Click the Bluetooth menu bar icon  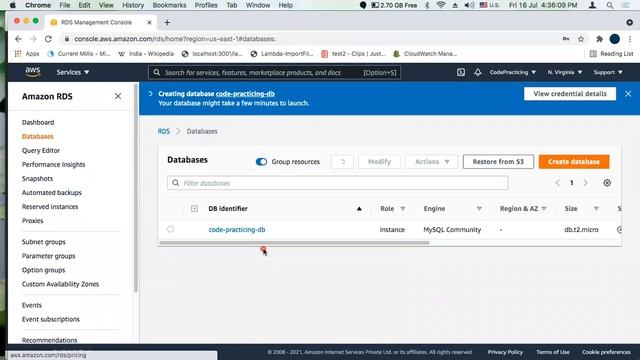[x=427, y=5]
